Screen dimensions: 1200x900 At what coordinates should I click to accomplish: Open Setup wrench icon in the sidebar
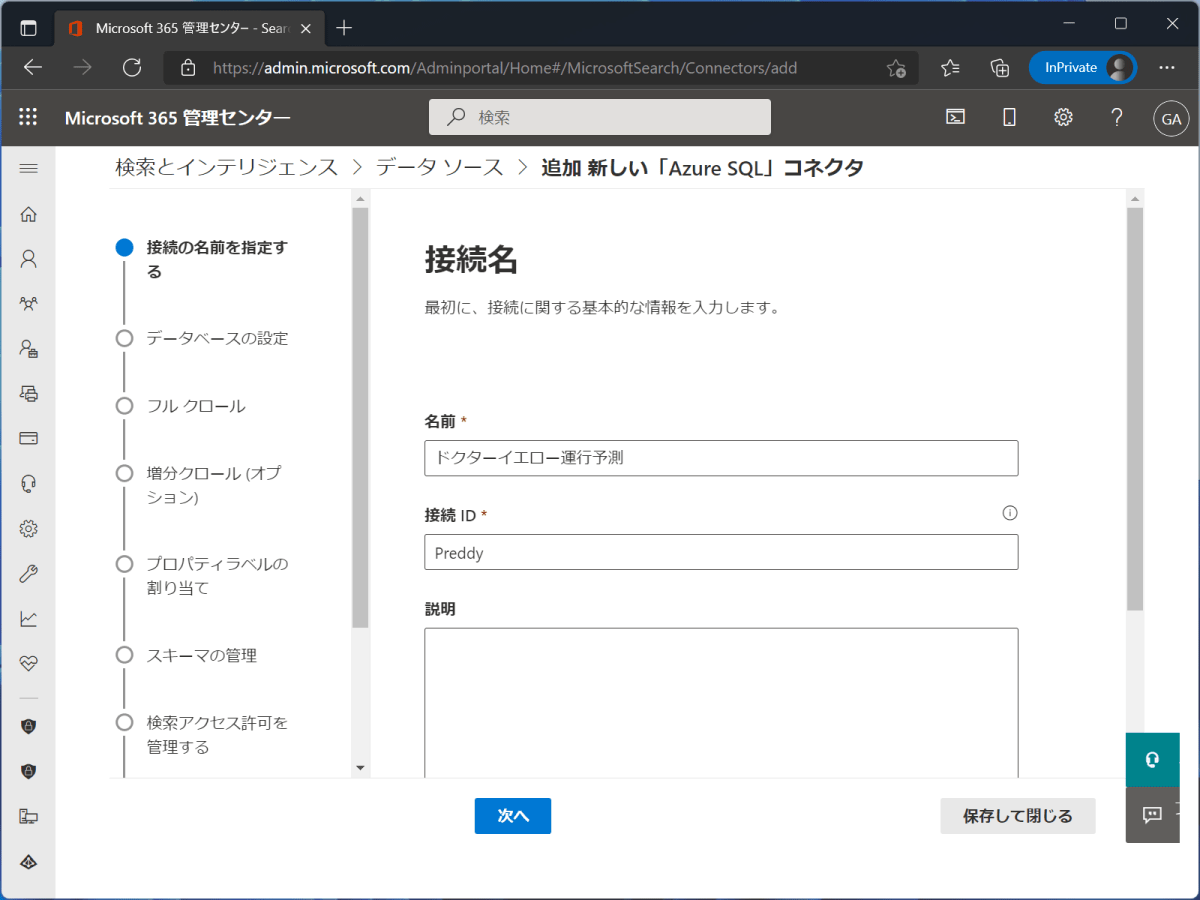[28, 574]
